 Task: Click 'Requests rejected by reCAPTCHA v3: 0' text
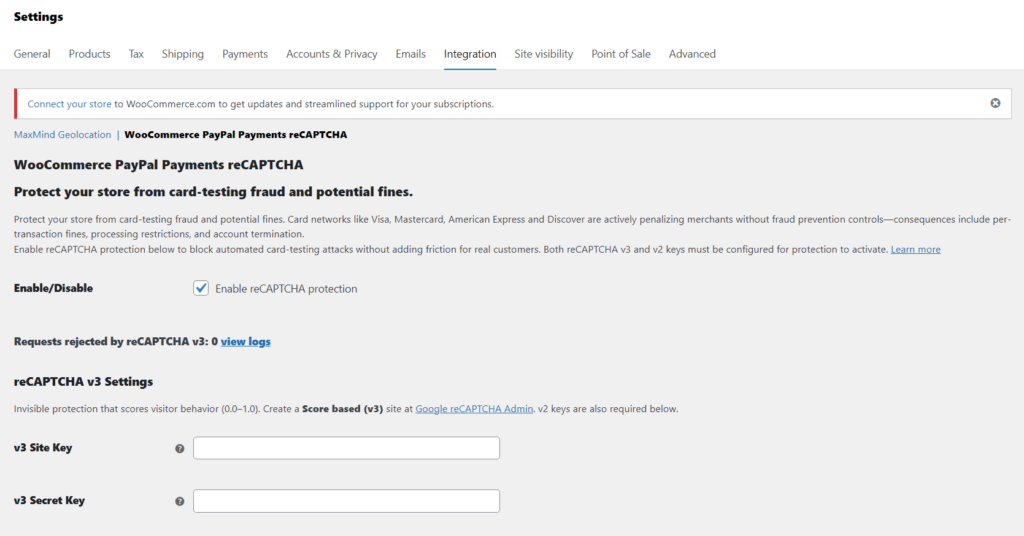tap(116, 341)
